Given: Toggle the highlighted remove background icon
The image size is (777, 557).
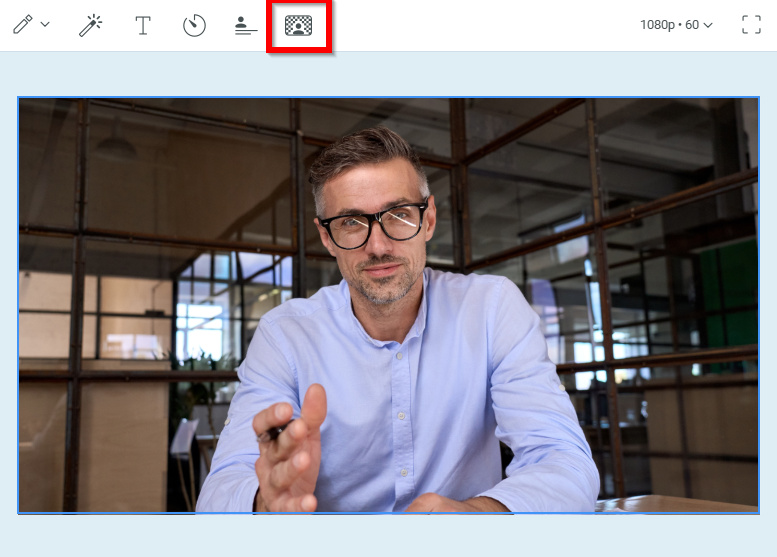Looking at the screenshot, I should click(x=298, y=25).
